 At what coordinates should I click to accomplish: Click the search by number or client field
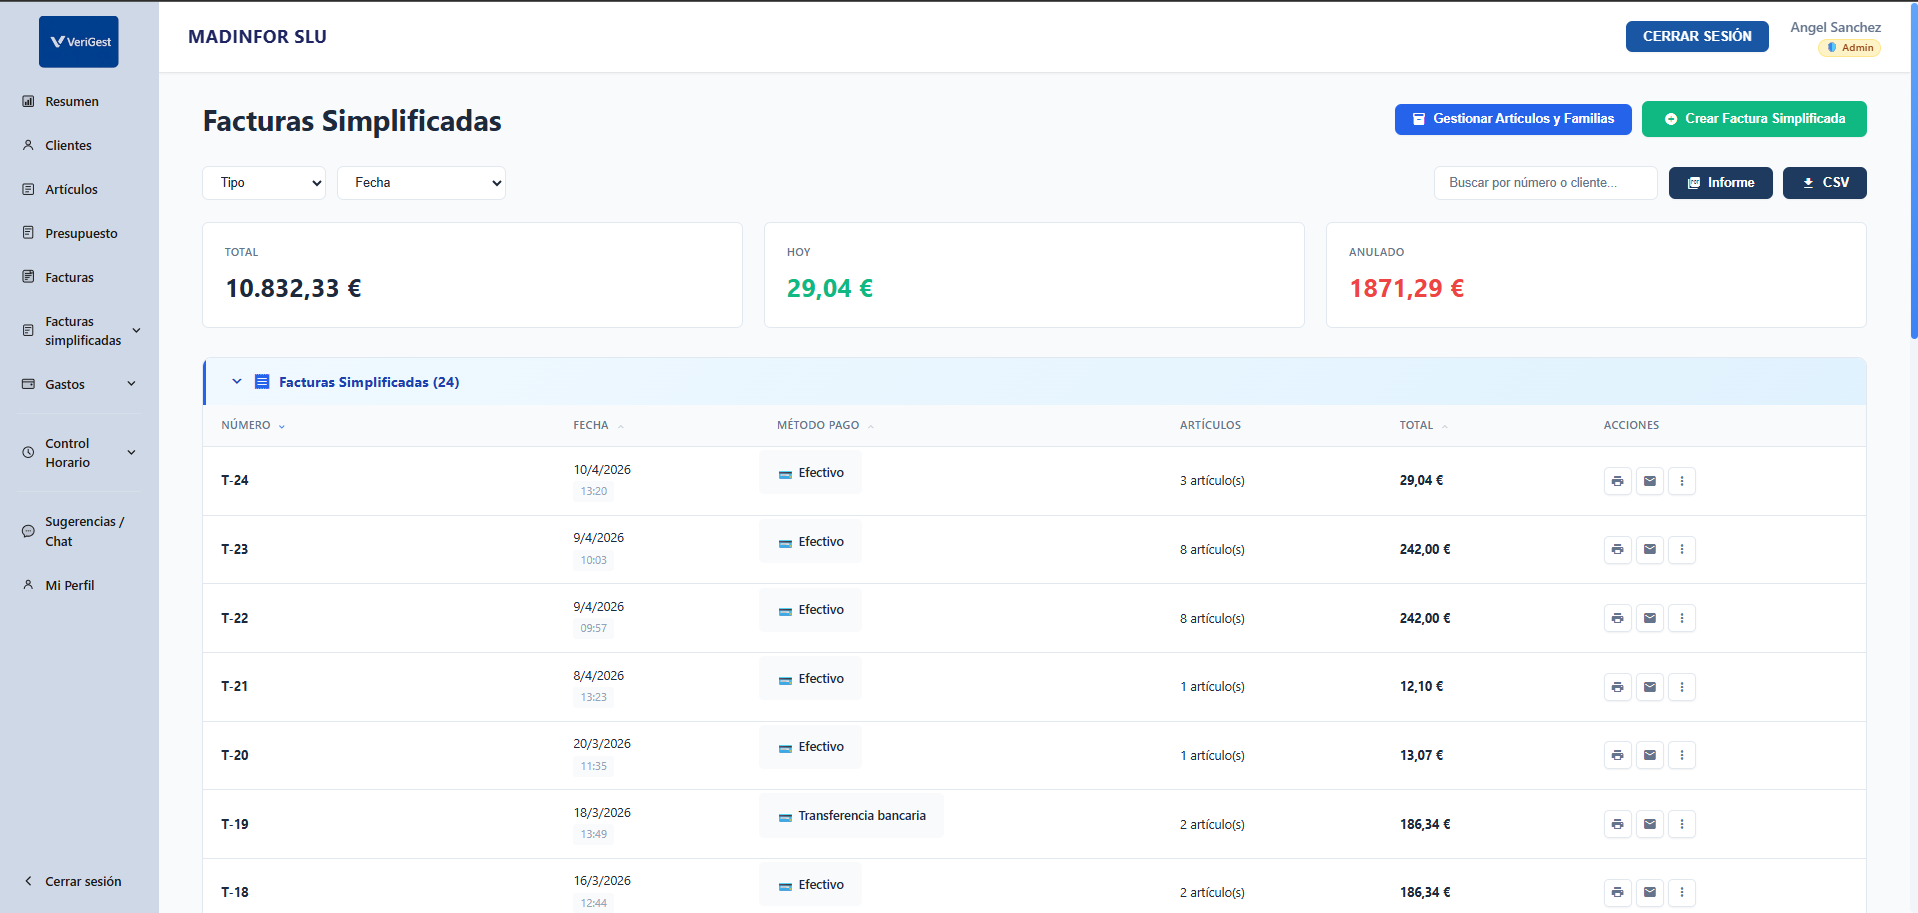1544,183
